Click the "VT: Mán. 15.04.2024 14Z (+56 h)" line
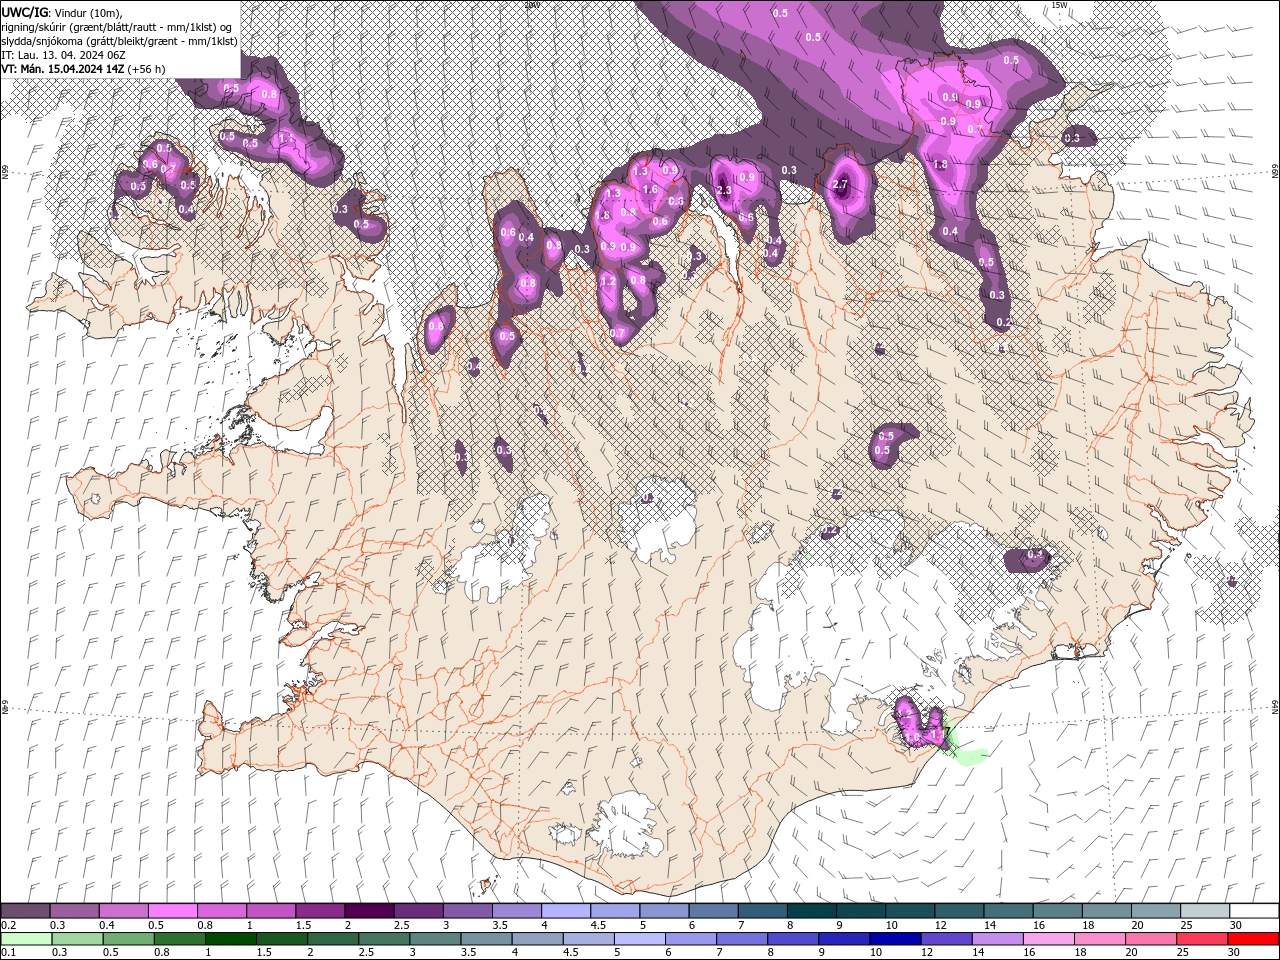This screenshot has height=960, width=1280. coord(84,68)
